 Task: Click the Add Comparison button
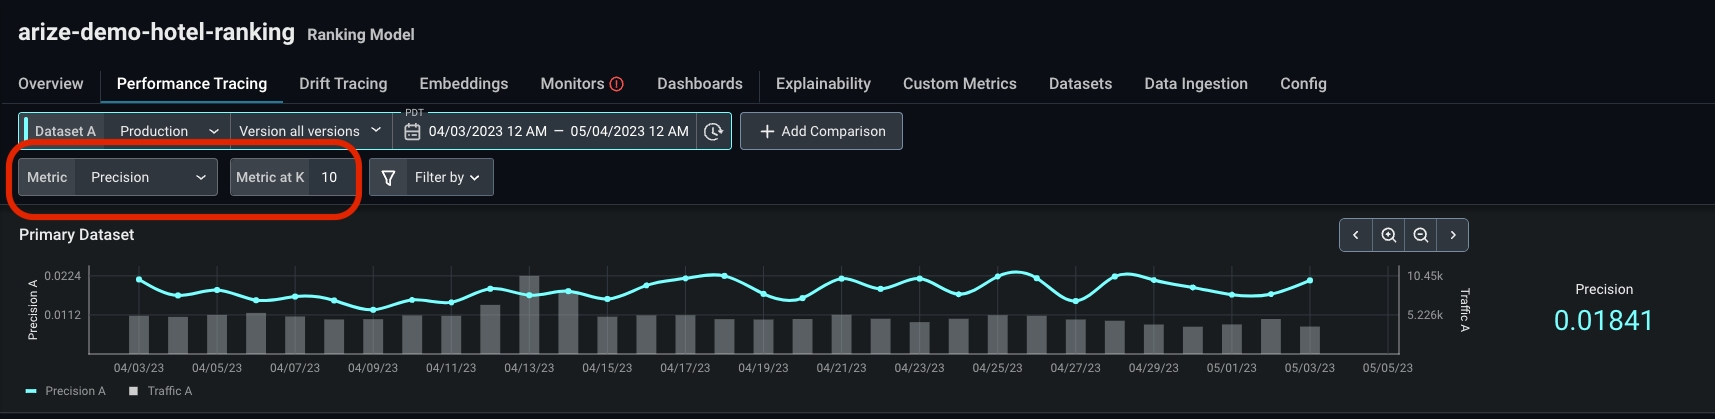coord(821,131)
